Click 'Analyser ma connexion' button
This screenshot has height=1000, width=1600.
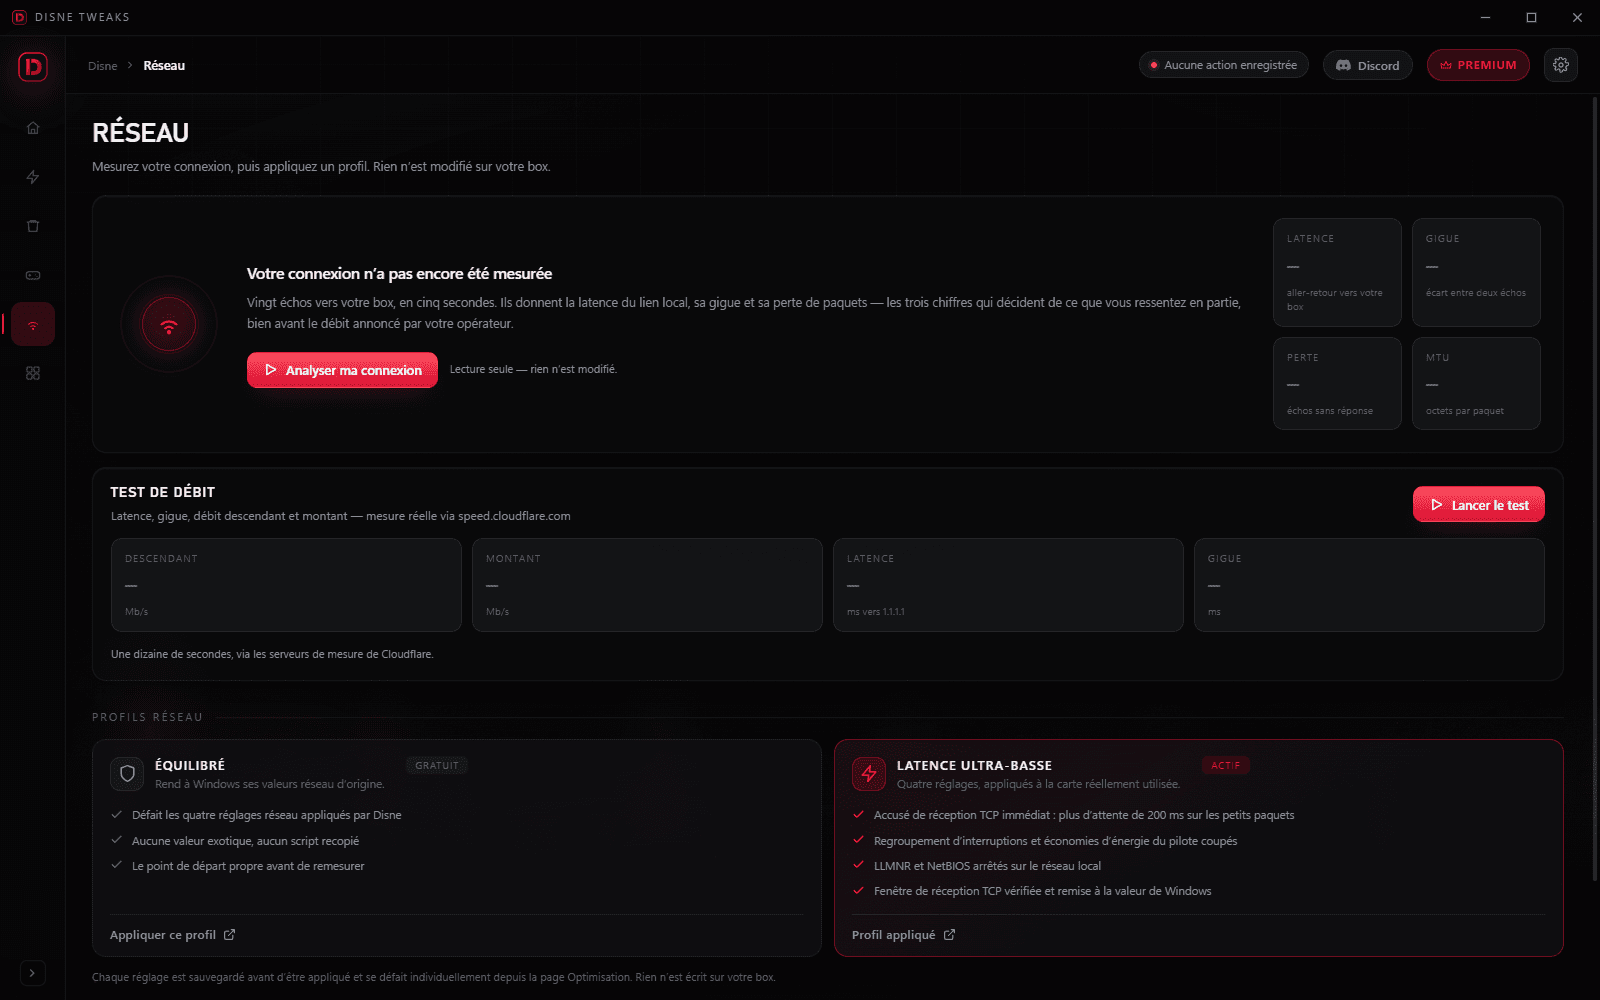coord(342,370)
